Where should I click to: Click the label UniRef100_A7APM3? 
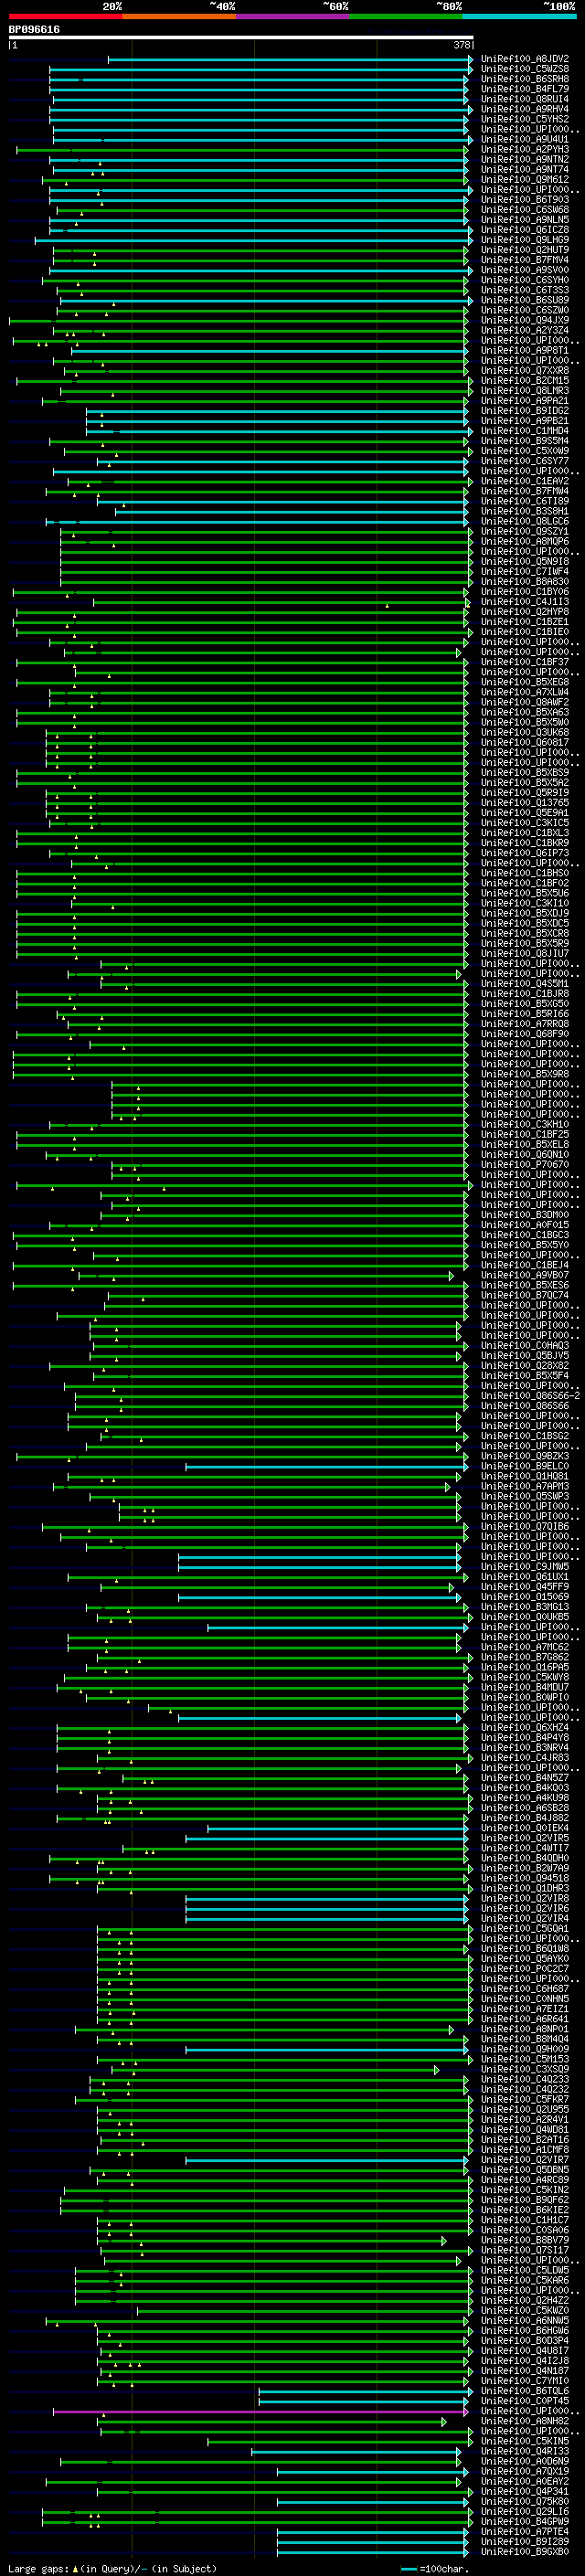(x=525, y=1486)
